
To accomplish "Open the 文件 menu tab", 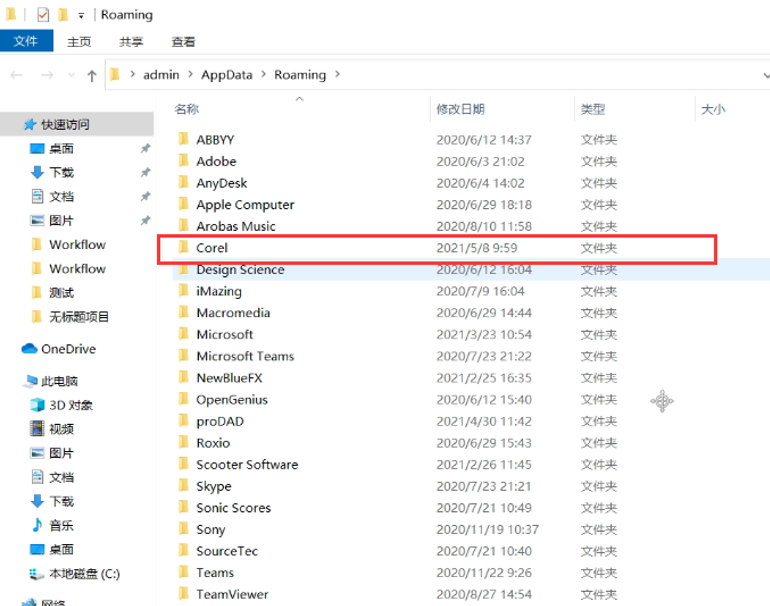I will pyautogui.click(x=25, y=41).
